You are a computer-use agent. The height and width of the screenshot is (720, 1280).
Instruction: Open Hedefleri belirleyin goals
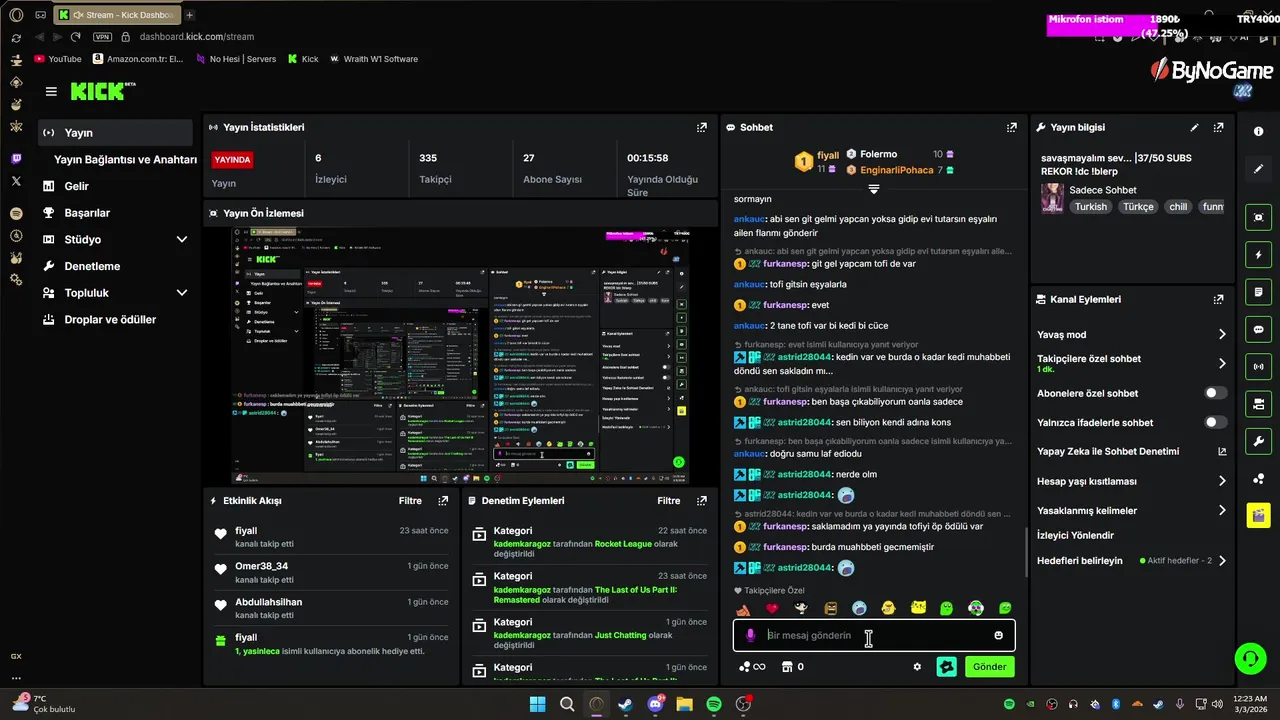pyautogui.click(x=1132, y=561)
